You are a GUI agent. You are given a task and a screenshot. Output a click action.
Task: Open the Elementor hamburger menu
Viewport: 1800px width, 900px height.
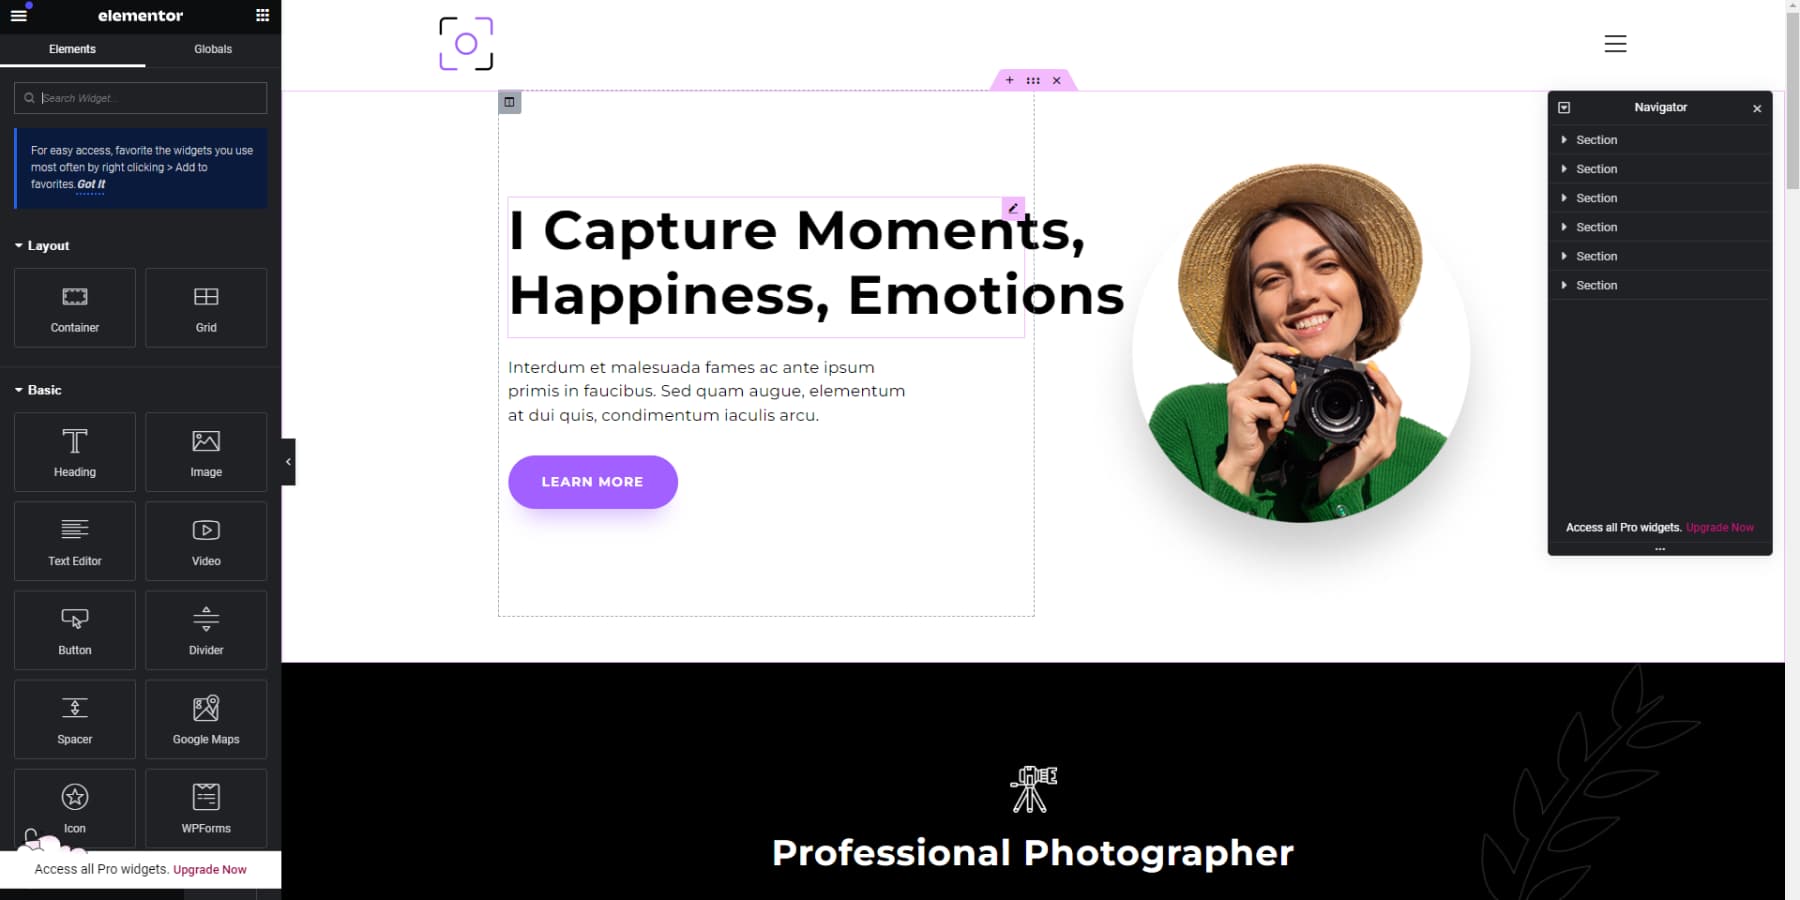(x=19, y=16)
